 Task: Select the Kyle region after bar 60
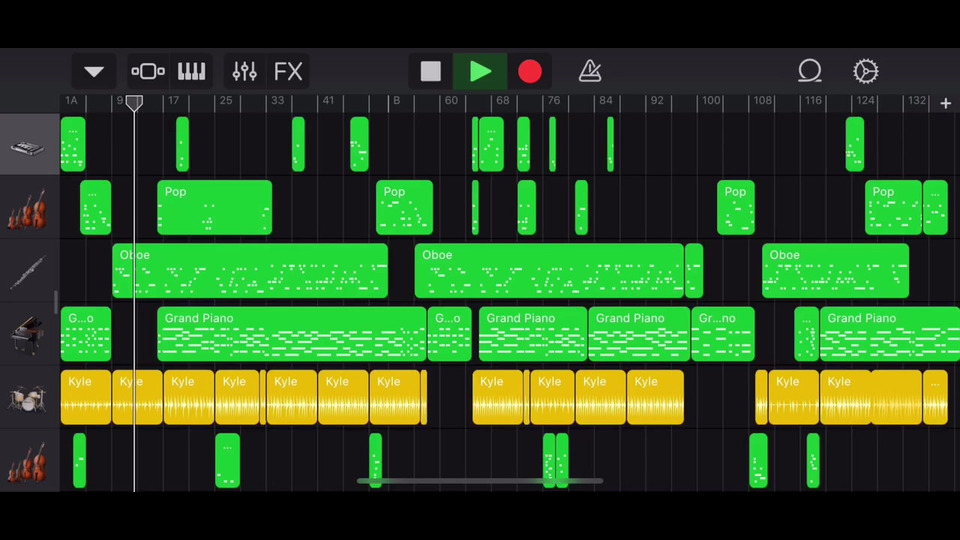tap(498, 397)
